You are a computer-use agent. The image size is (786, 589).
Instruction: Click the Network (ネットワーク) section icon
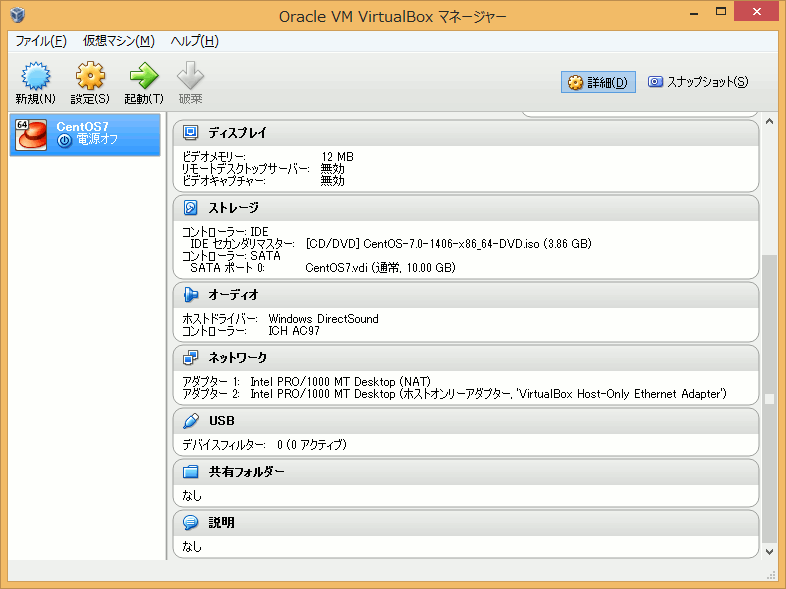click(191, 358)
